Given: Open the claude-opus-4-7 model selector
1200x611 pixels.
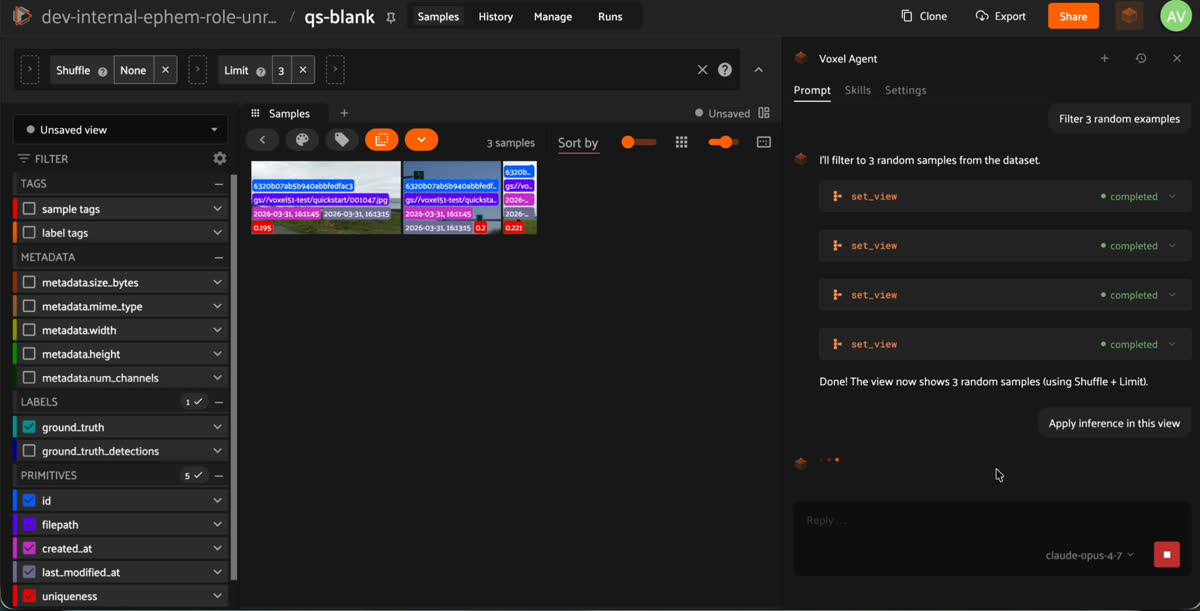Looking at the screenshot, I should coord(1090,555).
